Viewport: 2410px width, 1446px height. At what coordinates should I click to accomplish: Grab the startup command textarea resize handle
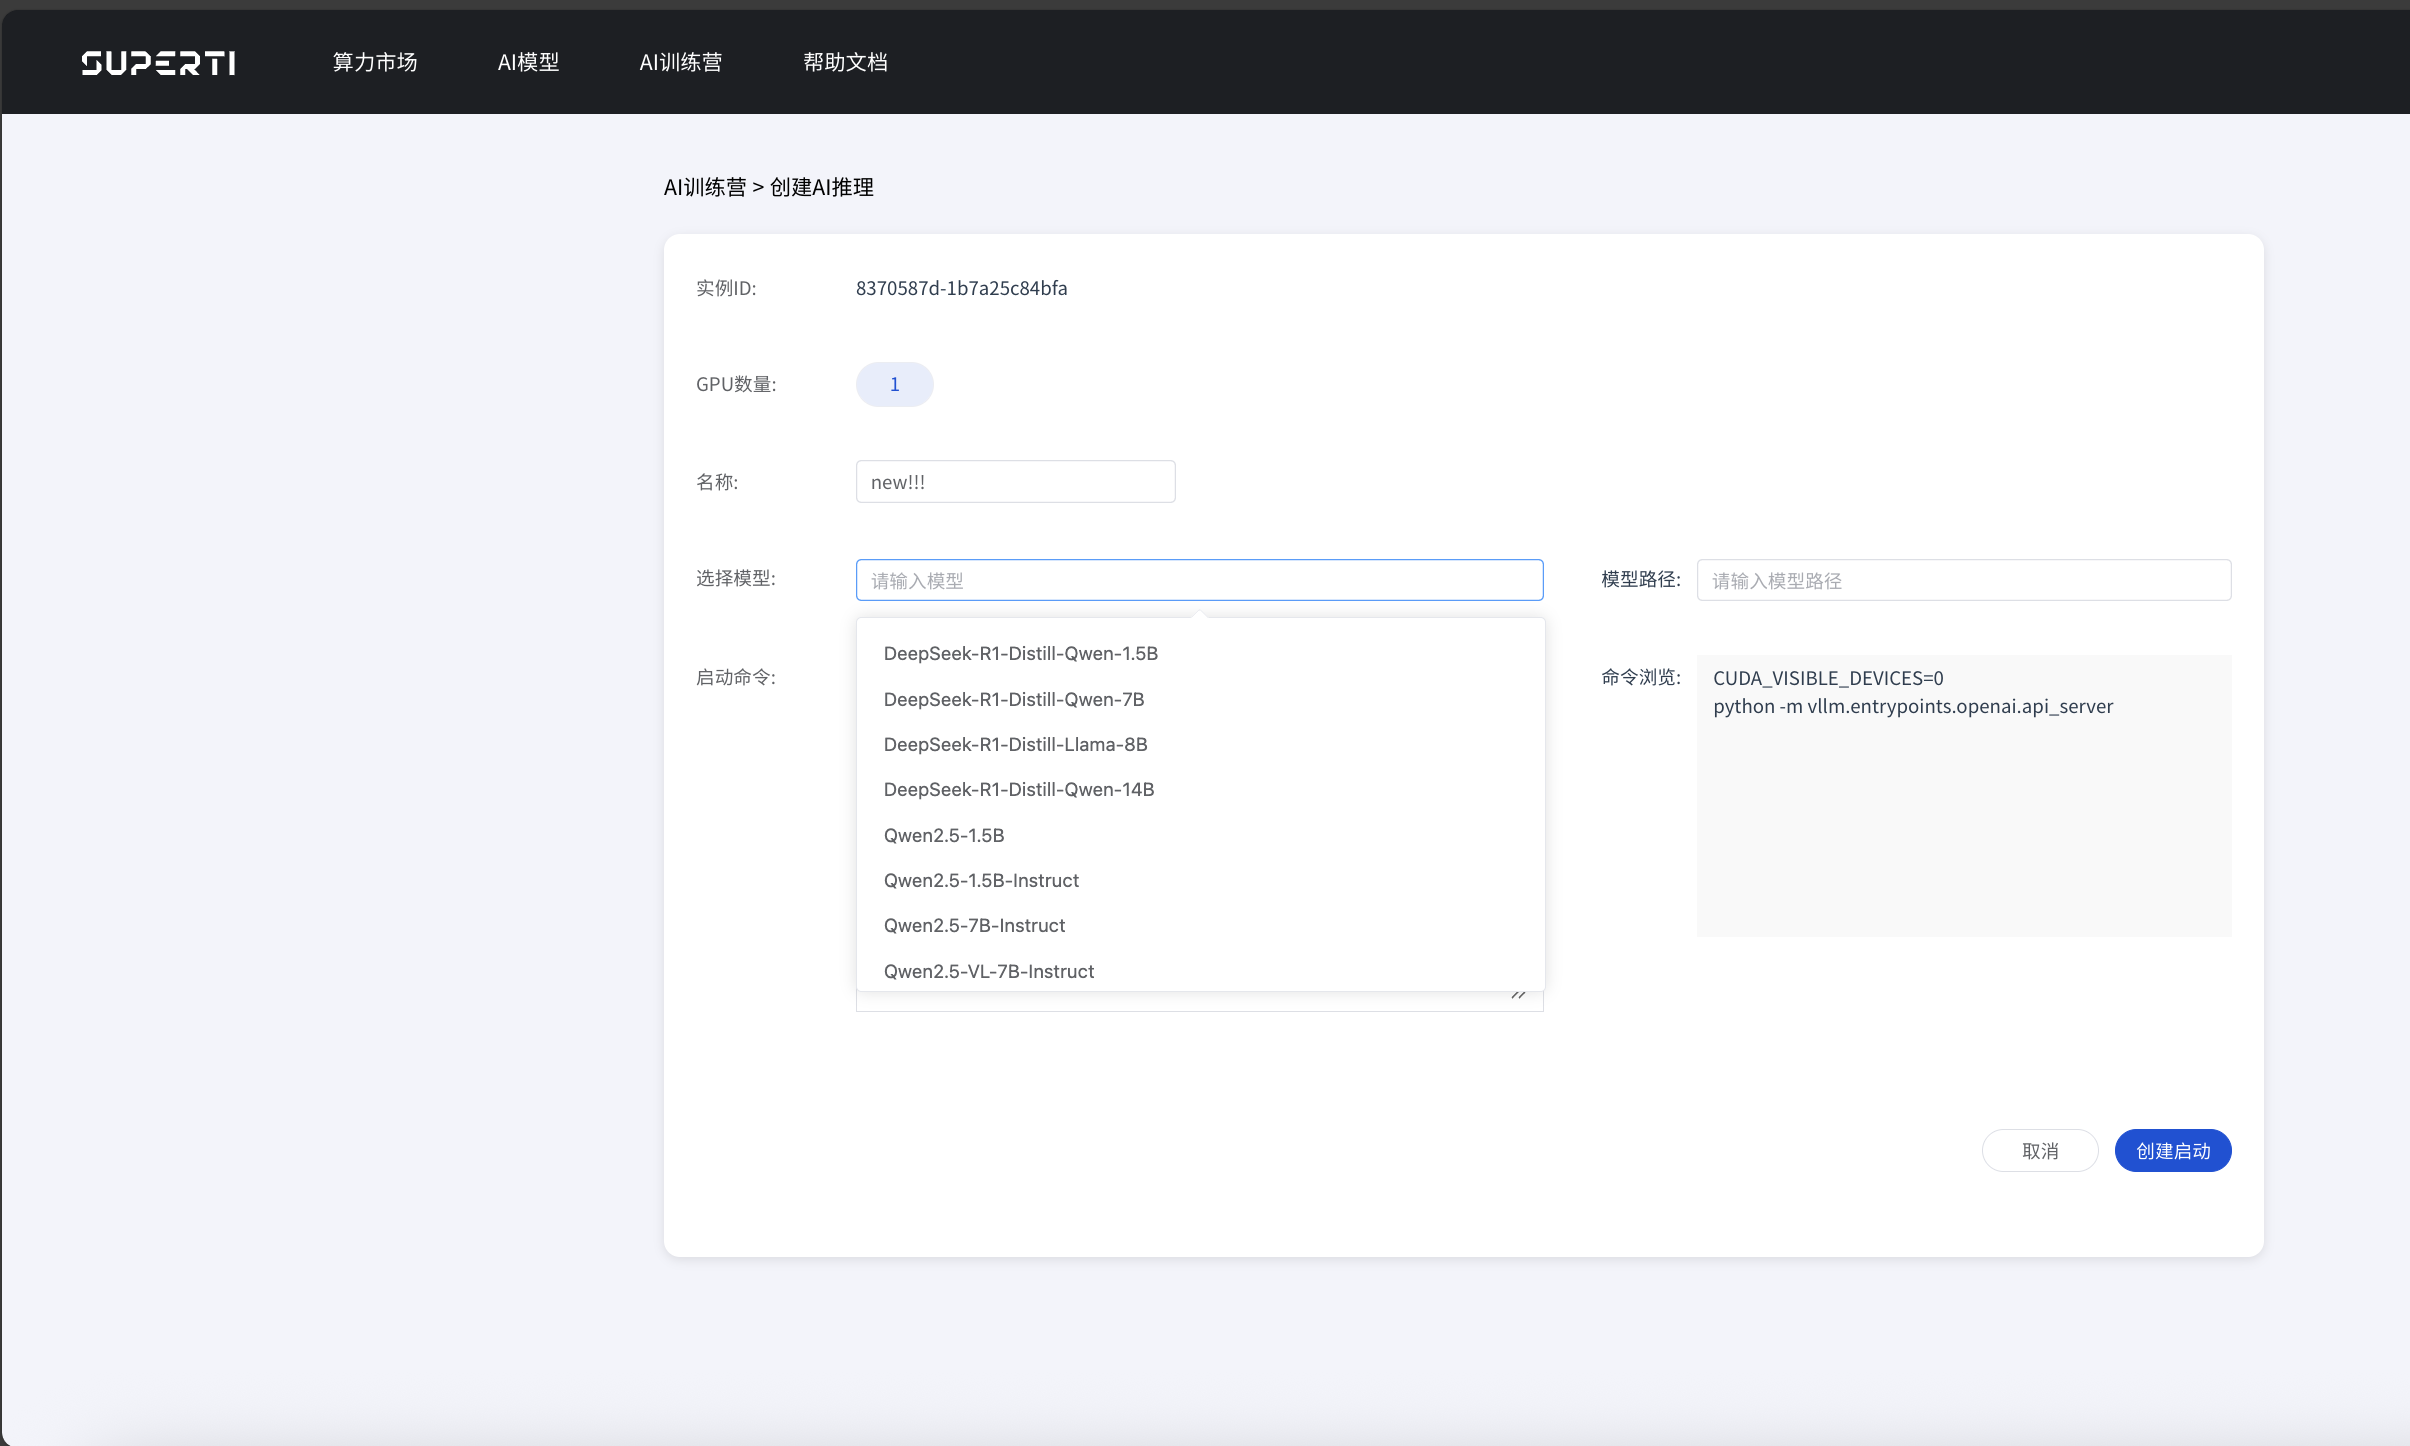click(x=1518, y=995)
